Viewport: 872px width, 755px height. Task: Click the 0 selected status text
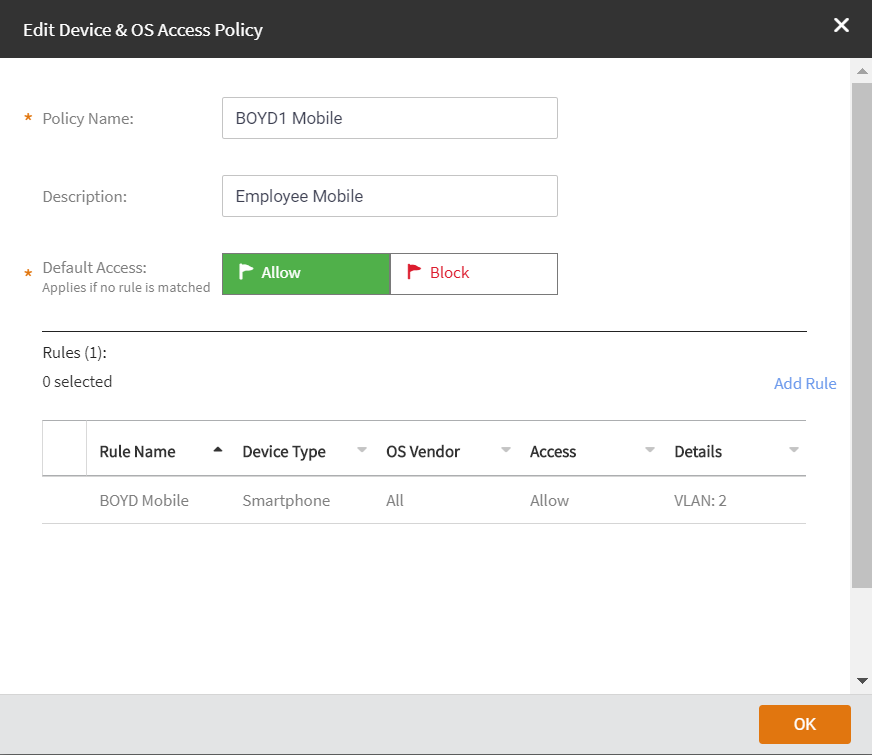[77, 381]
